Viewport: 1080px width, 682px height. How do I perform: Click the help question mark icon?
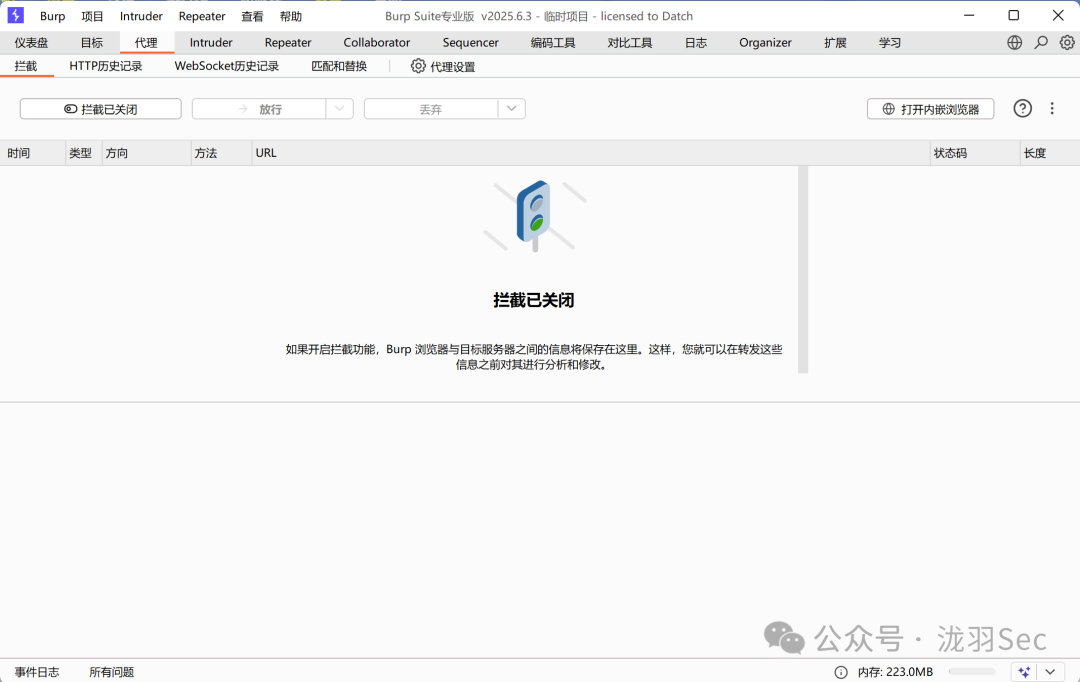tap(1022, 109)
